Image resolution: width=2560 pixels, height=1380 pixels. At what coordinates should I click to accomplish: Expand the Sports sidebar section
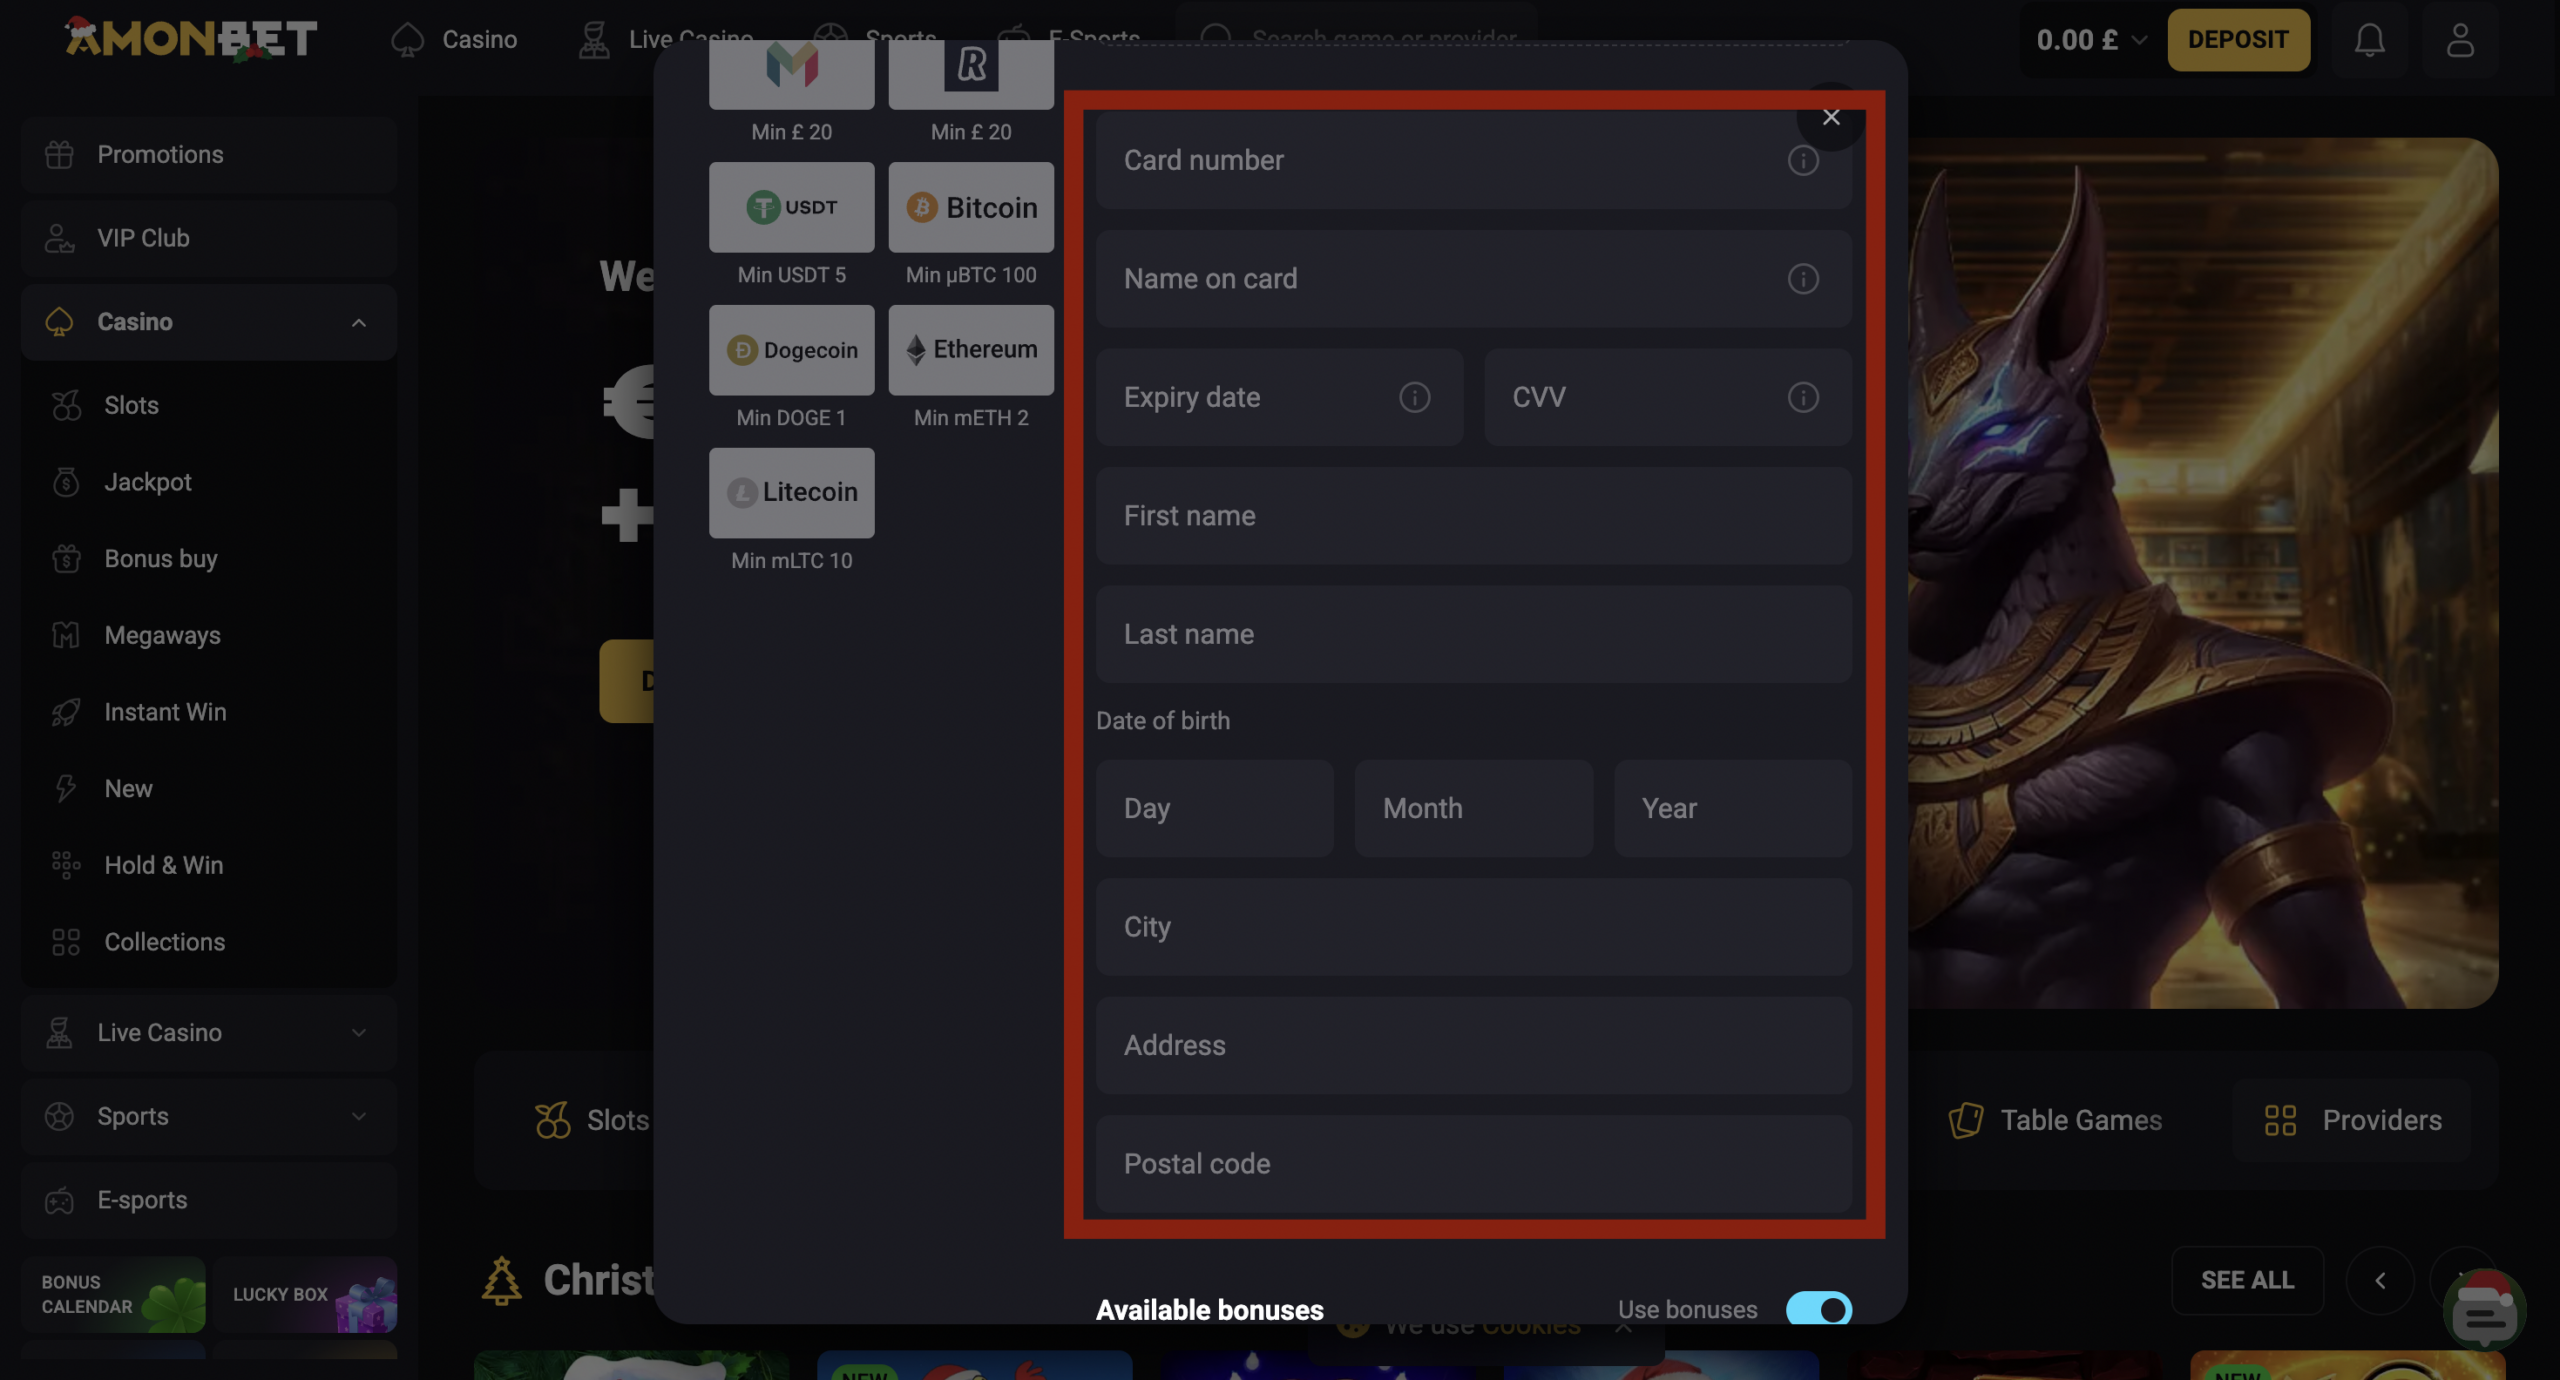coord(358,1116)
